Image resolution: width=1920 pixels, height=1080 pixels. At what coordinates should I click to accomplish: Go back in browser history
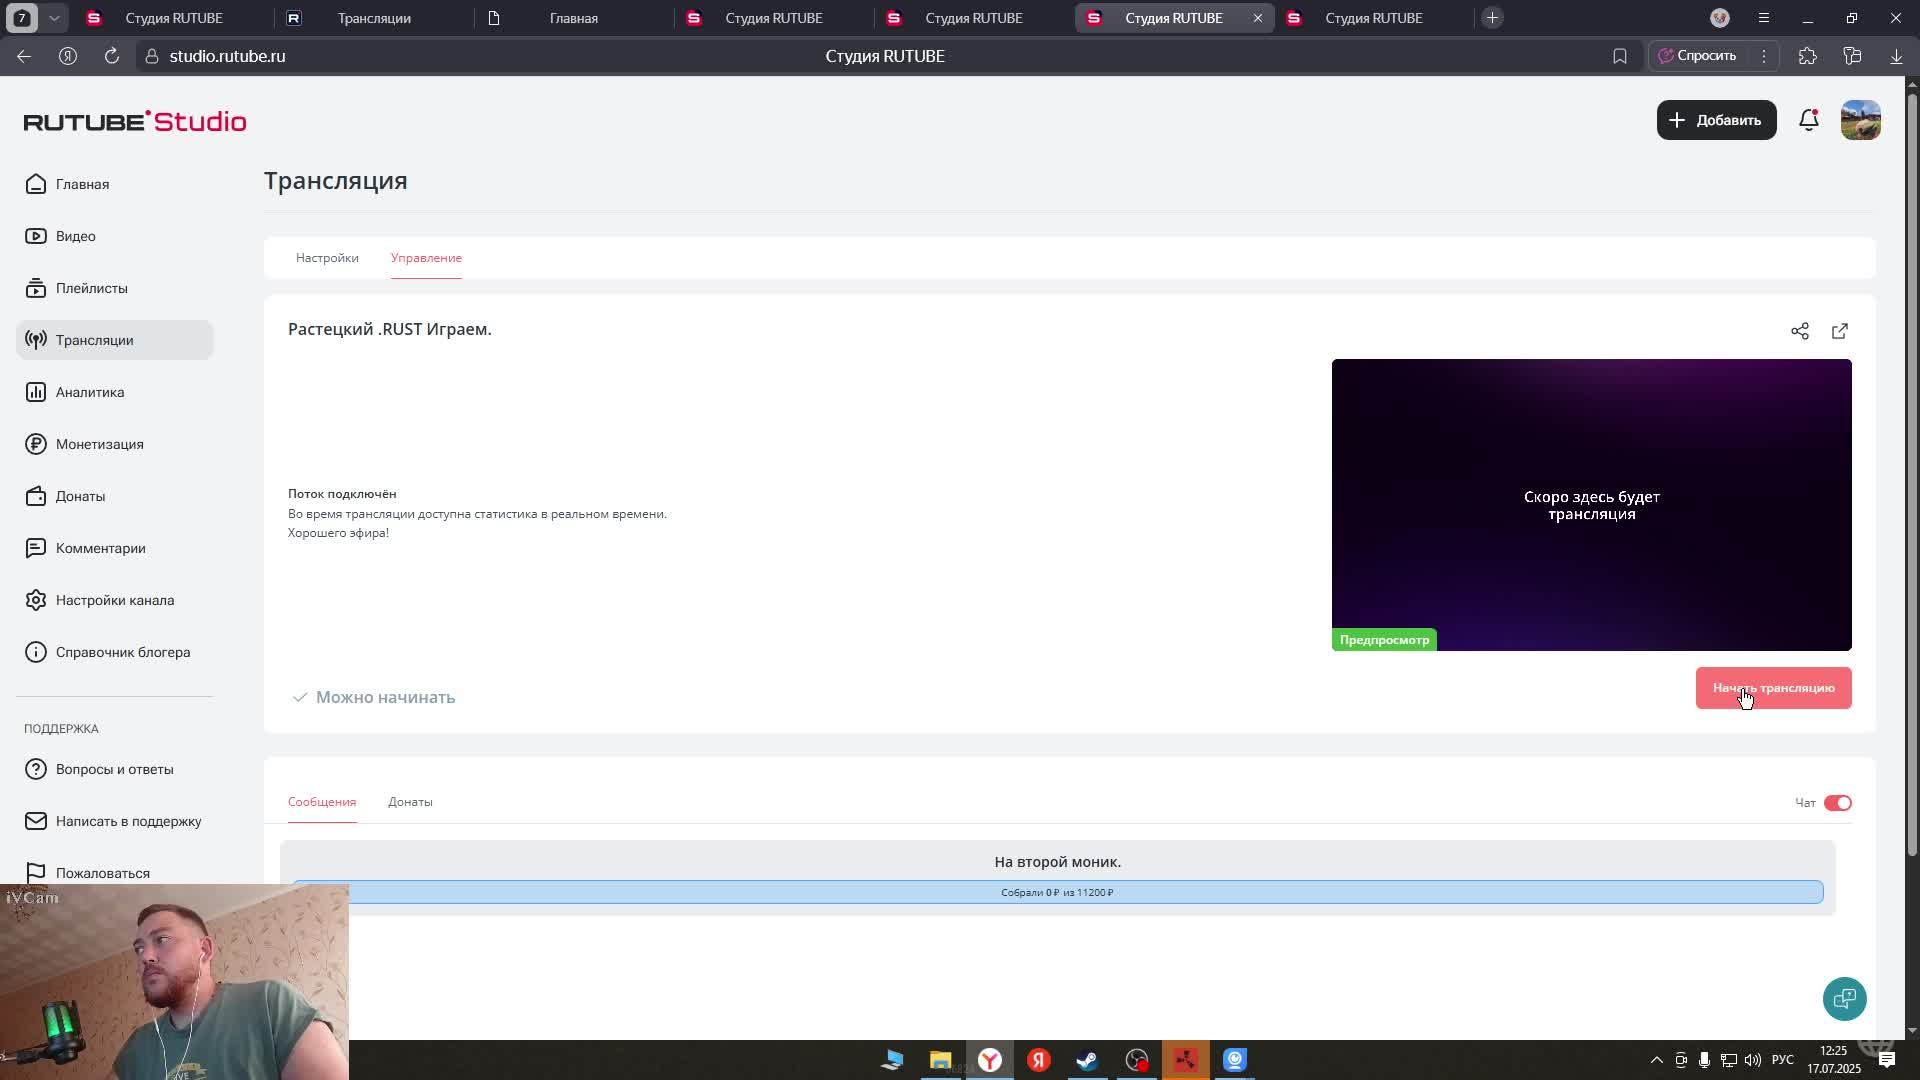pos(24,56)
